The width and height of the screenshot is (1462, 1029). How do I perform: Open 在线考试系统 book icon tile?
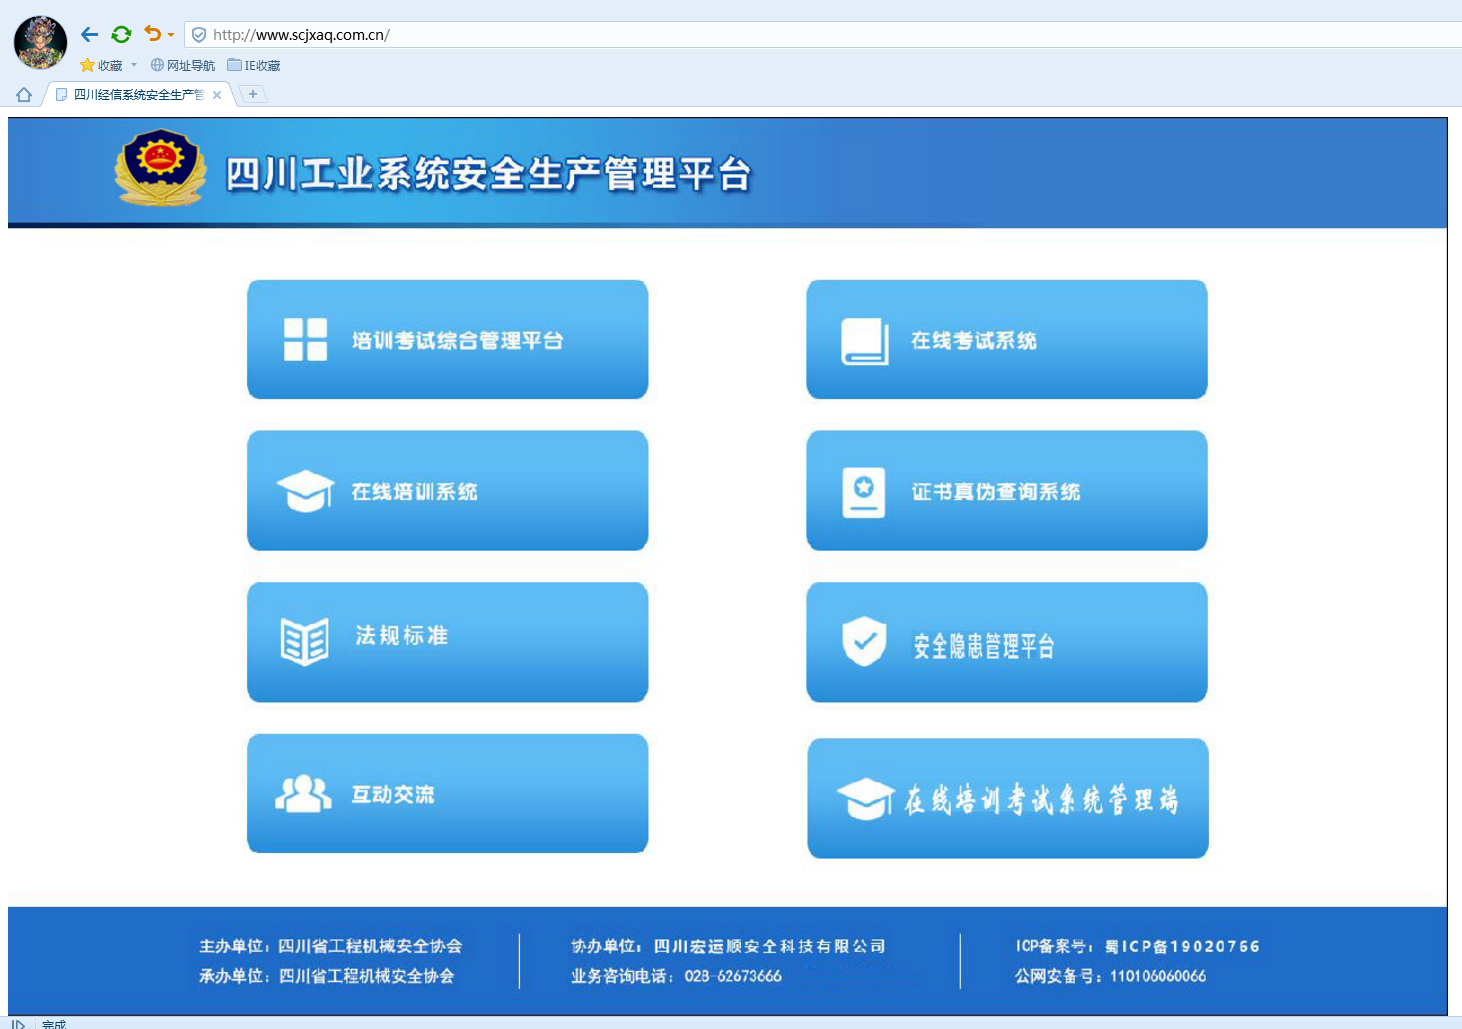[865, 341]
